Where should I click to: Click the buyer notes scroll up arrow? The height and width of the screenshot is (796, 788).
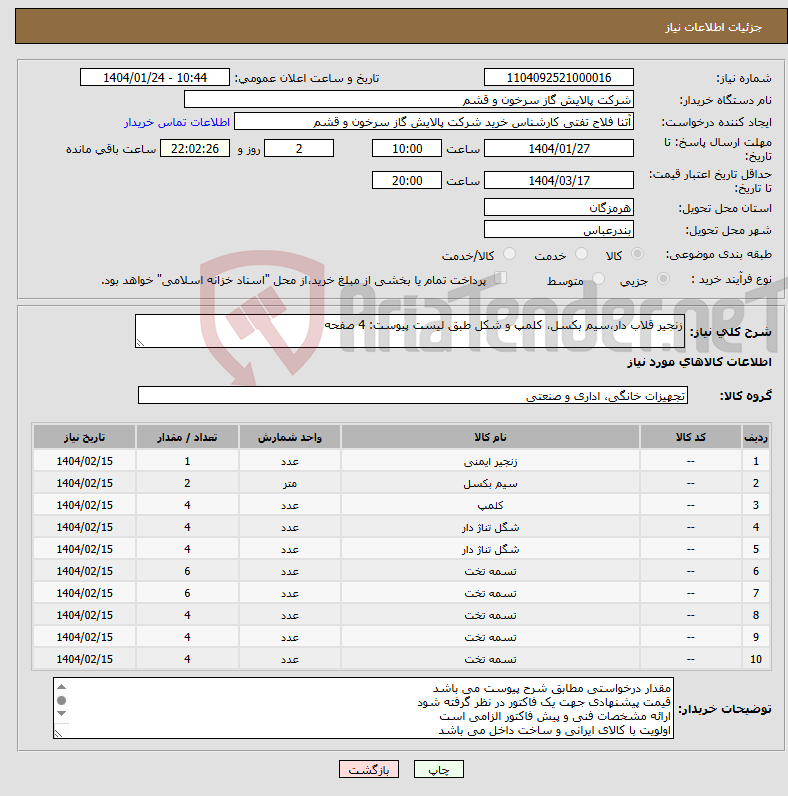(x=61, y=687)
